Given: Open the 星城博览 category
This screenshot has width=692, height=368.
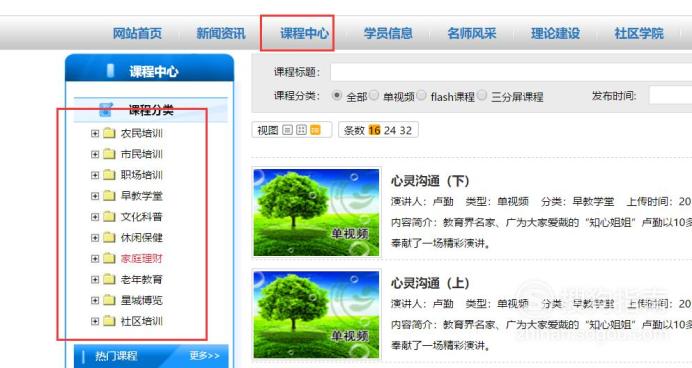Looking at the screenshot, I should [142, 300].
